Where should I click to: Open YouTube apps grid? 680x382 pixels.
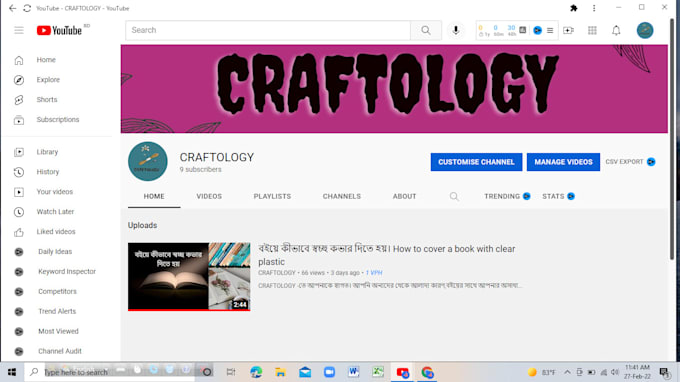592,30
